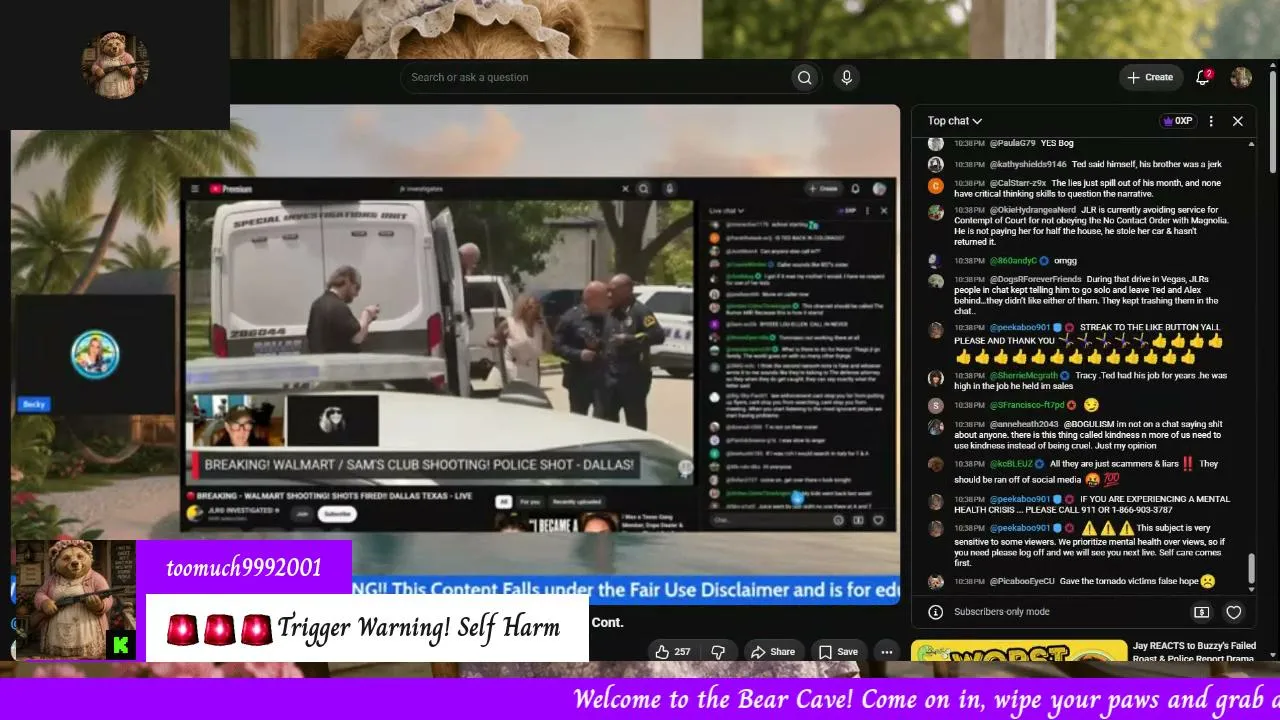Click username @PaulaG79 in chat
The width and height of the screenshot is (1280, 720).
(1012, 144)
